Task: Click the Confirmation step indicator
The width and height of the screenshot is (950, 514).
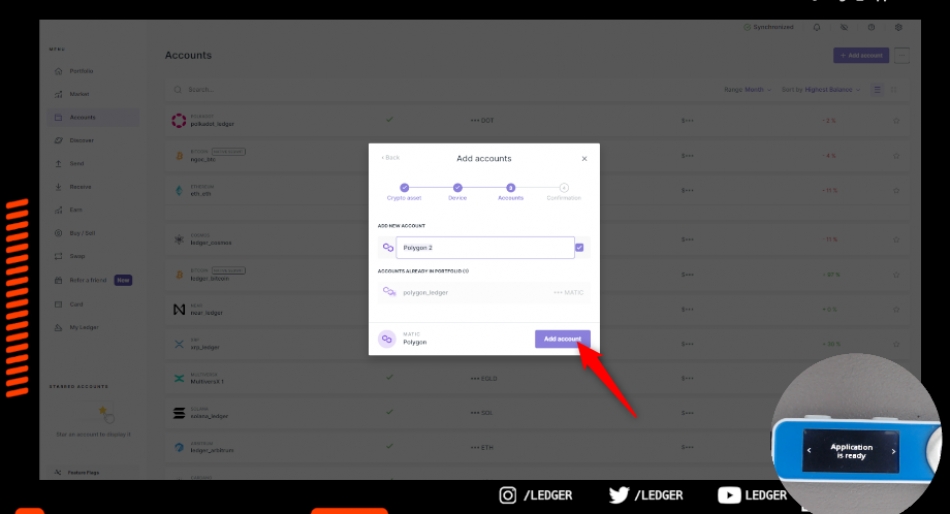Action: click(563, 192)
